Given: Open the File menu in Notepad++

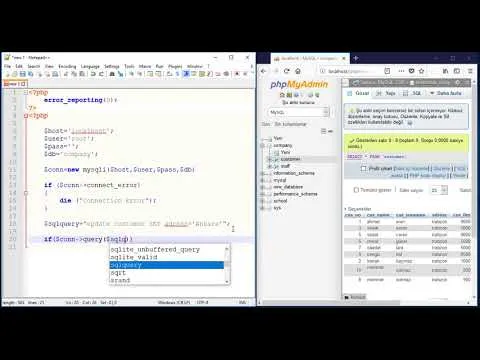Looking at the screenshot, I should coord(7,66).
